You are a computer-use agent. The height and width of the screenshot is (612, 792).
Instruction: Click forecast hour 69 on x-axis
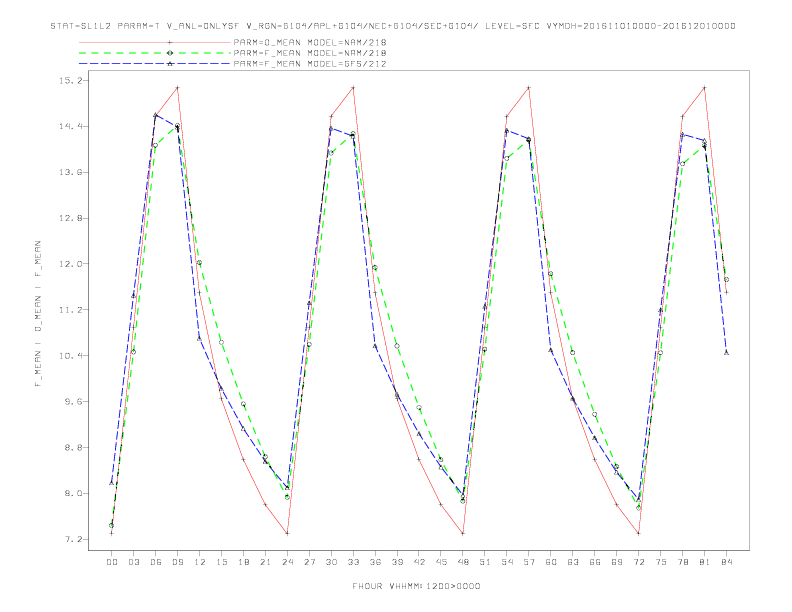pos(617,562)
